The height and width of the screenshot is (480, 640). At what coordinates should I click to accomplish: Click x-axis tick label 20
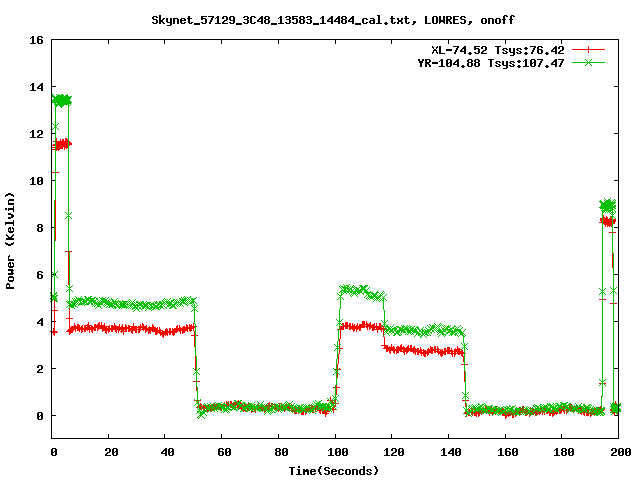tap(111, 452)
